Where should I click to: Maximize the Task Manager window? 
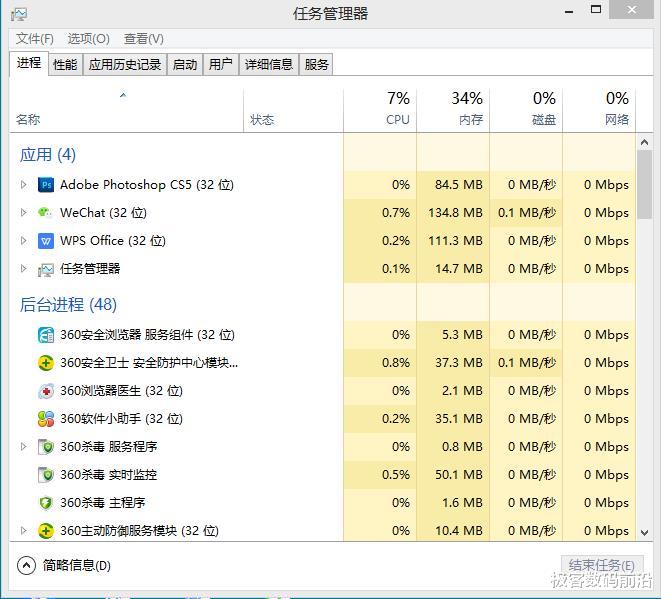click(596, 10)
